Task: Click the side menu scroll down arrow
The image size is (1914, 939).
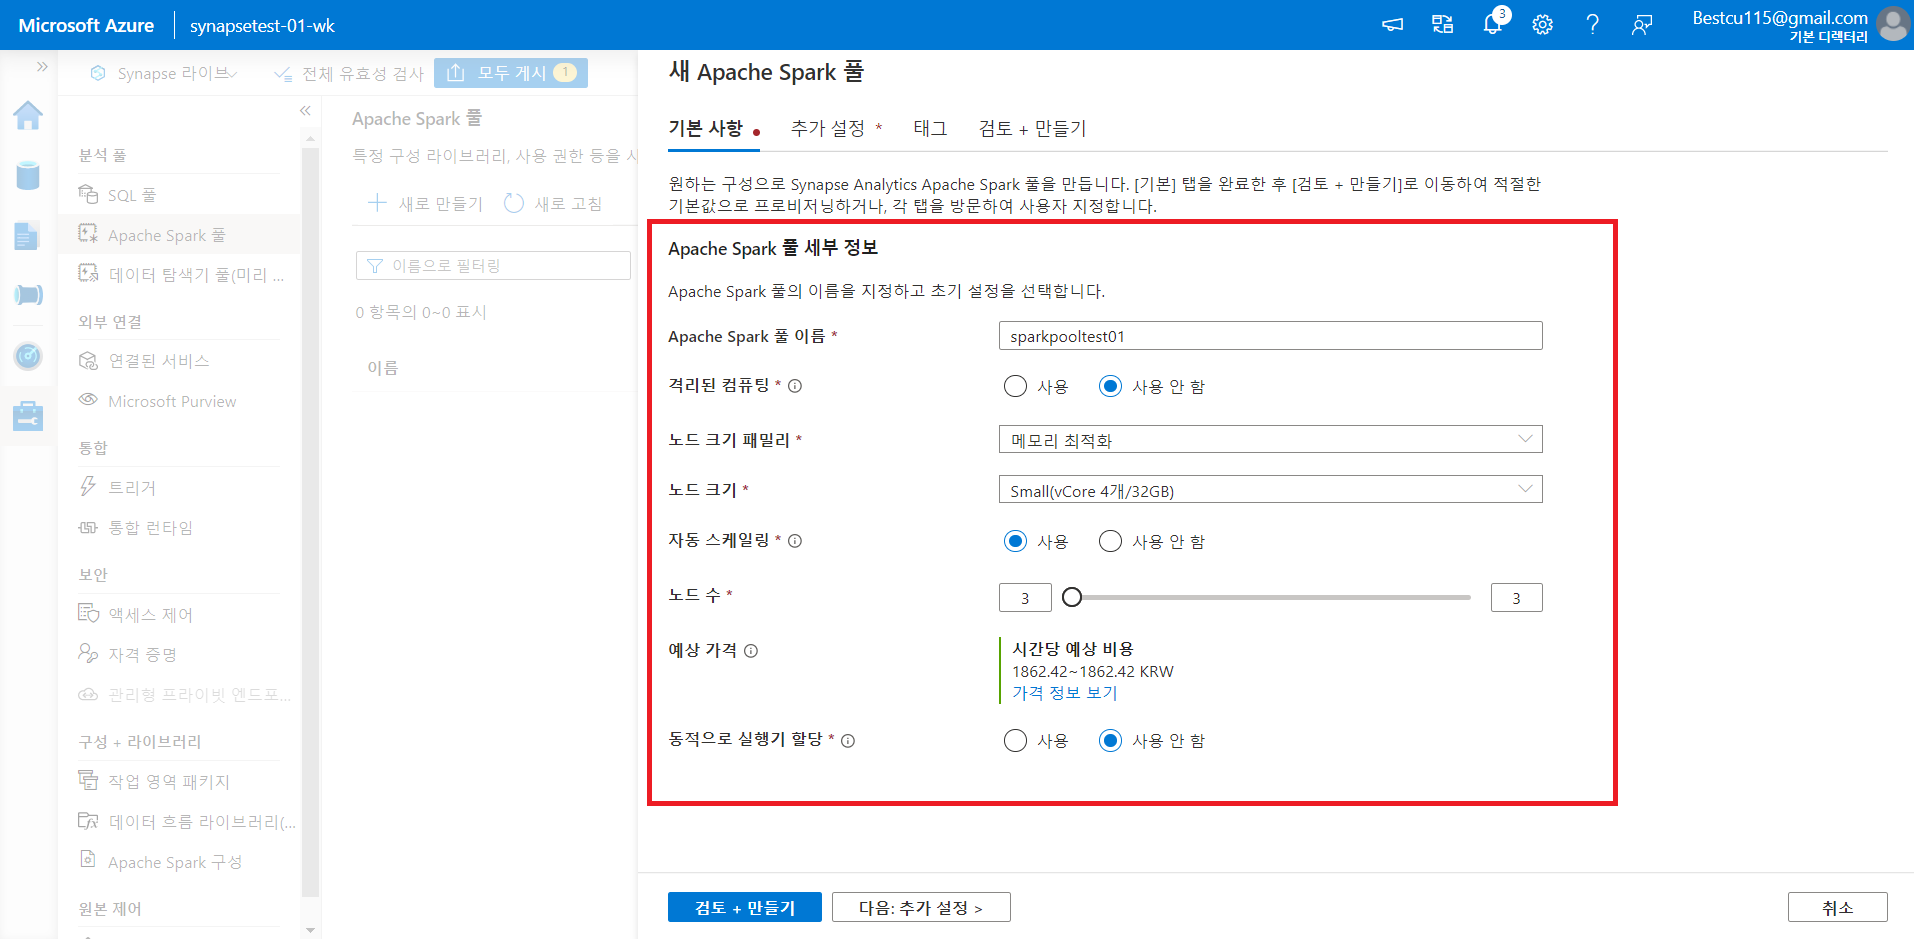Action: pos(310,930)
